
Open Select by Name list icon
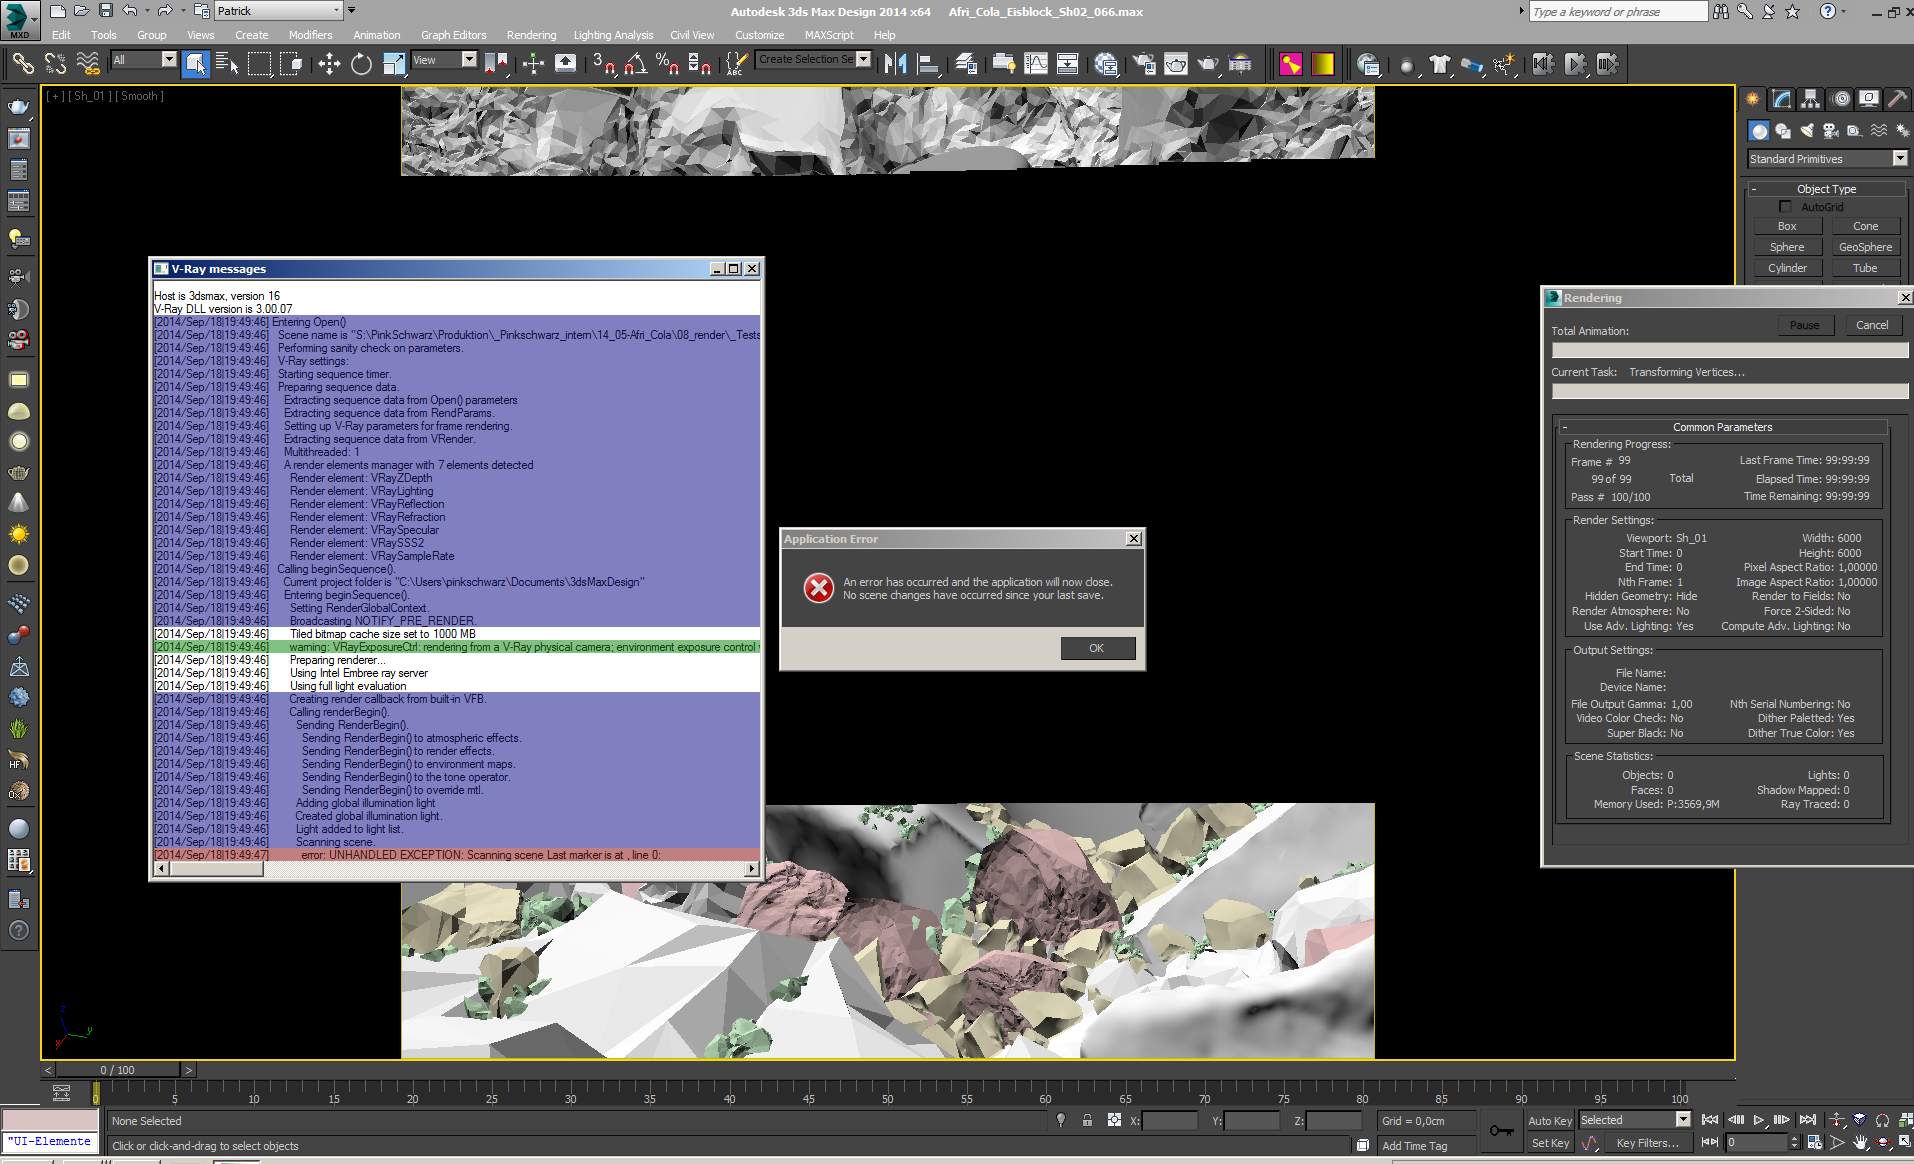pyautogui.click(x=227, y=64)
